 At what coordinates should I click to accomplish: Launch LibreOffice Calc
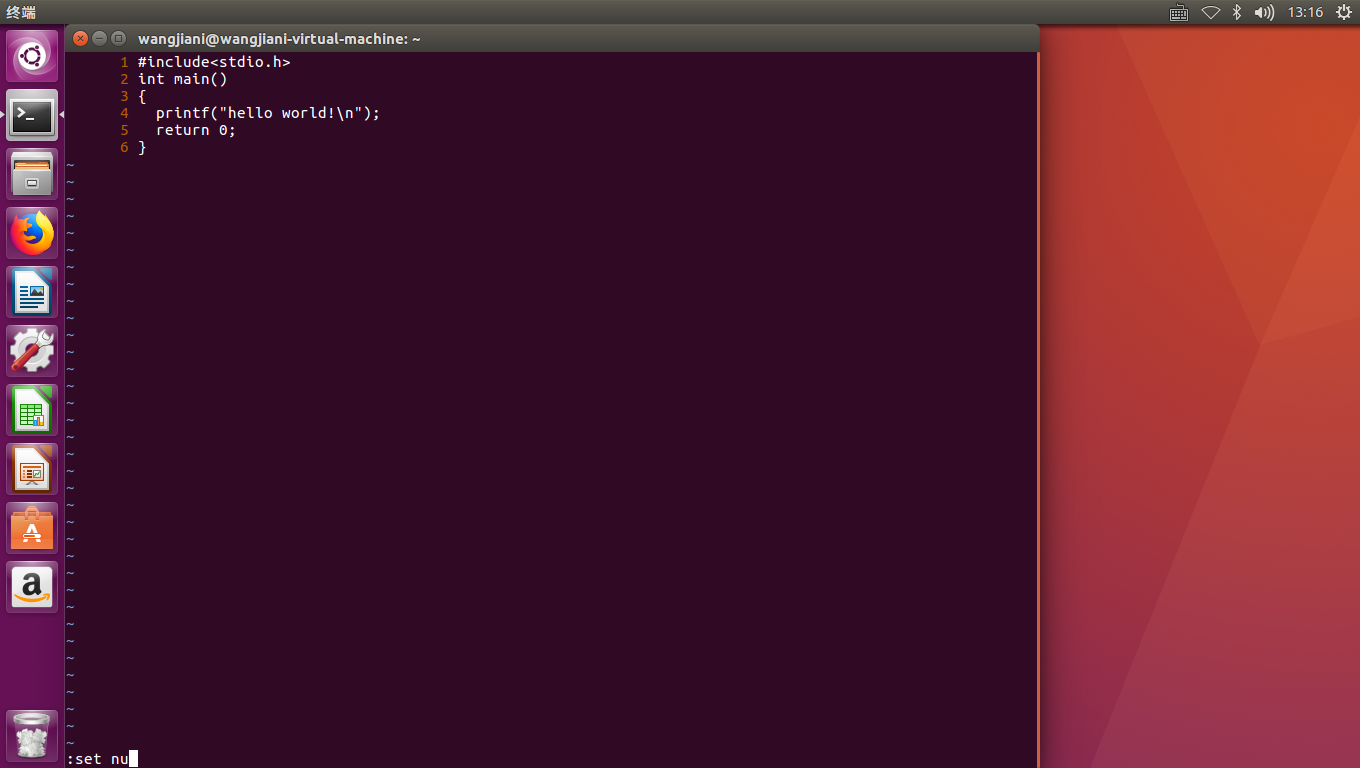pos(31,410)
